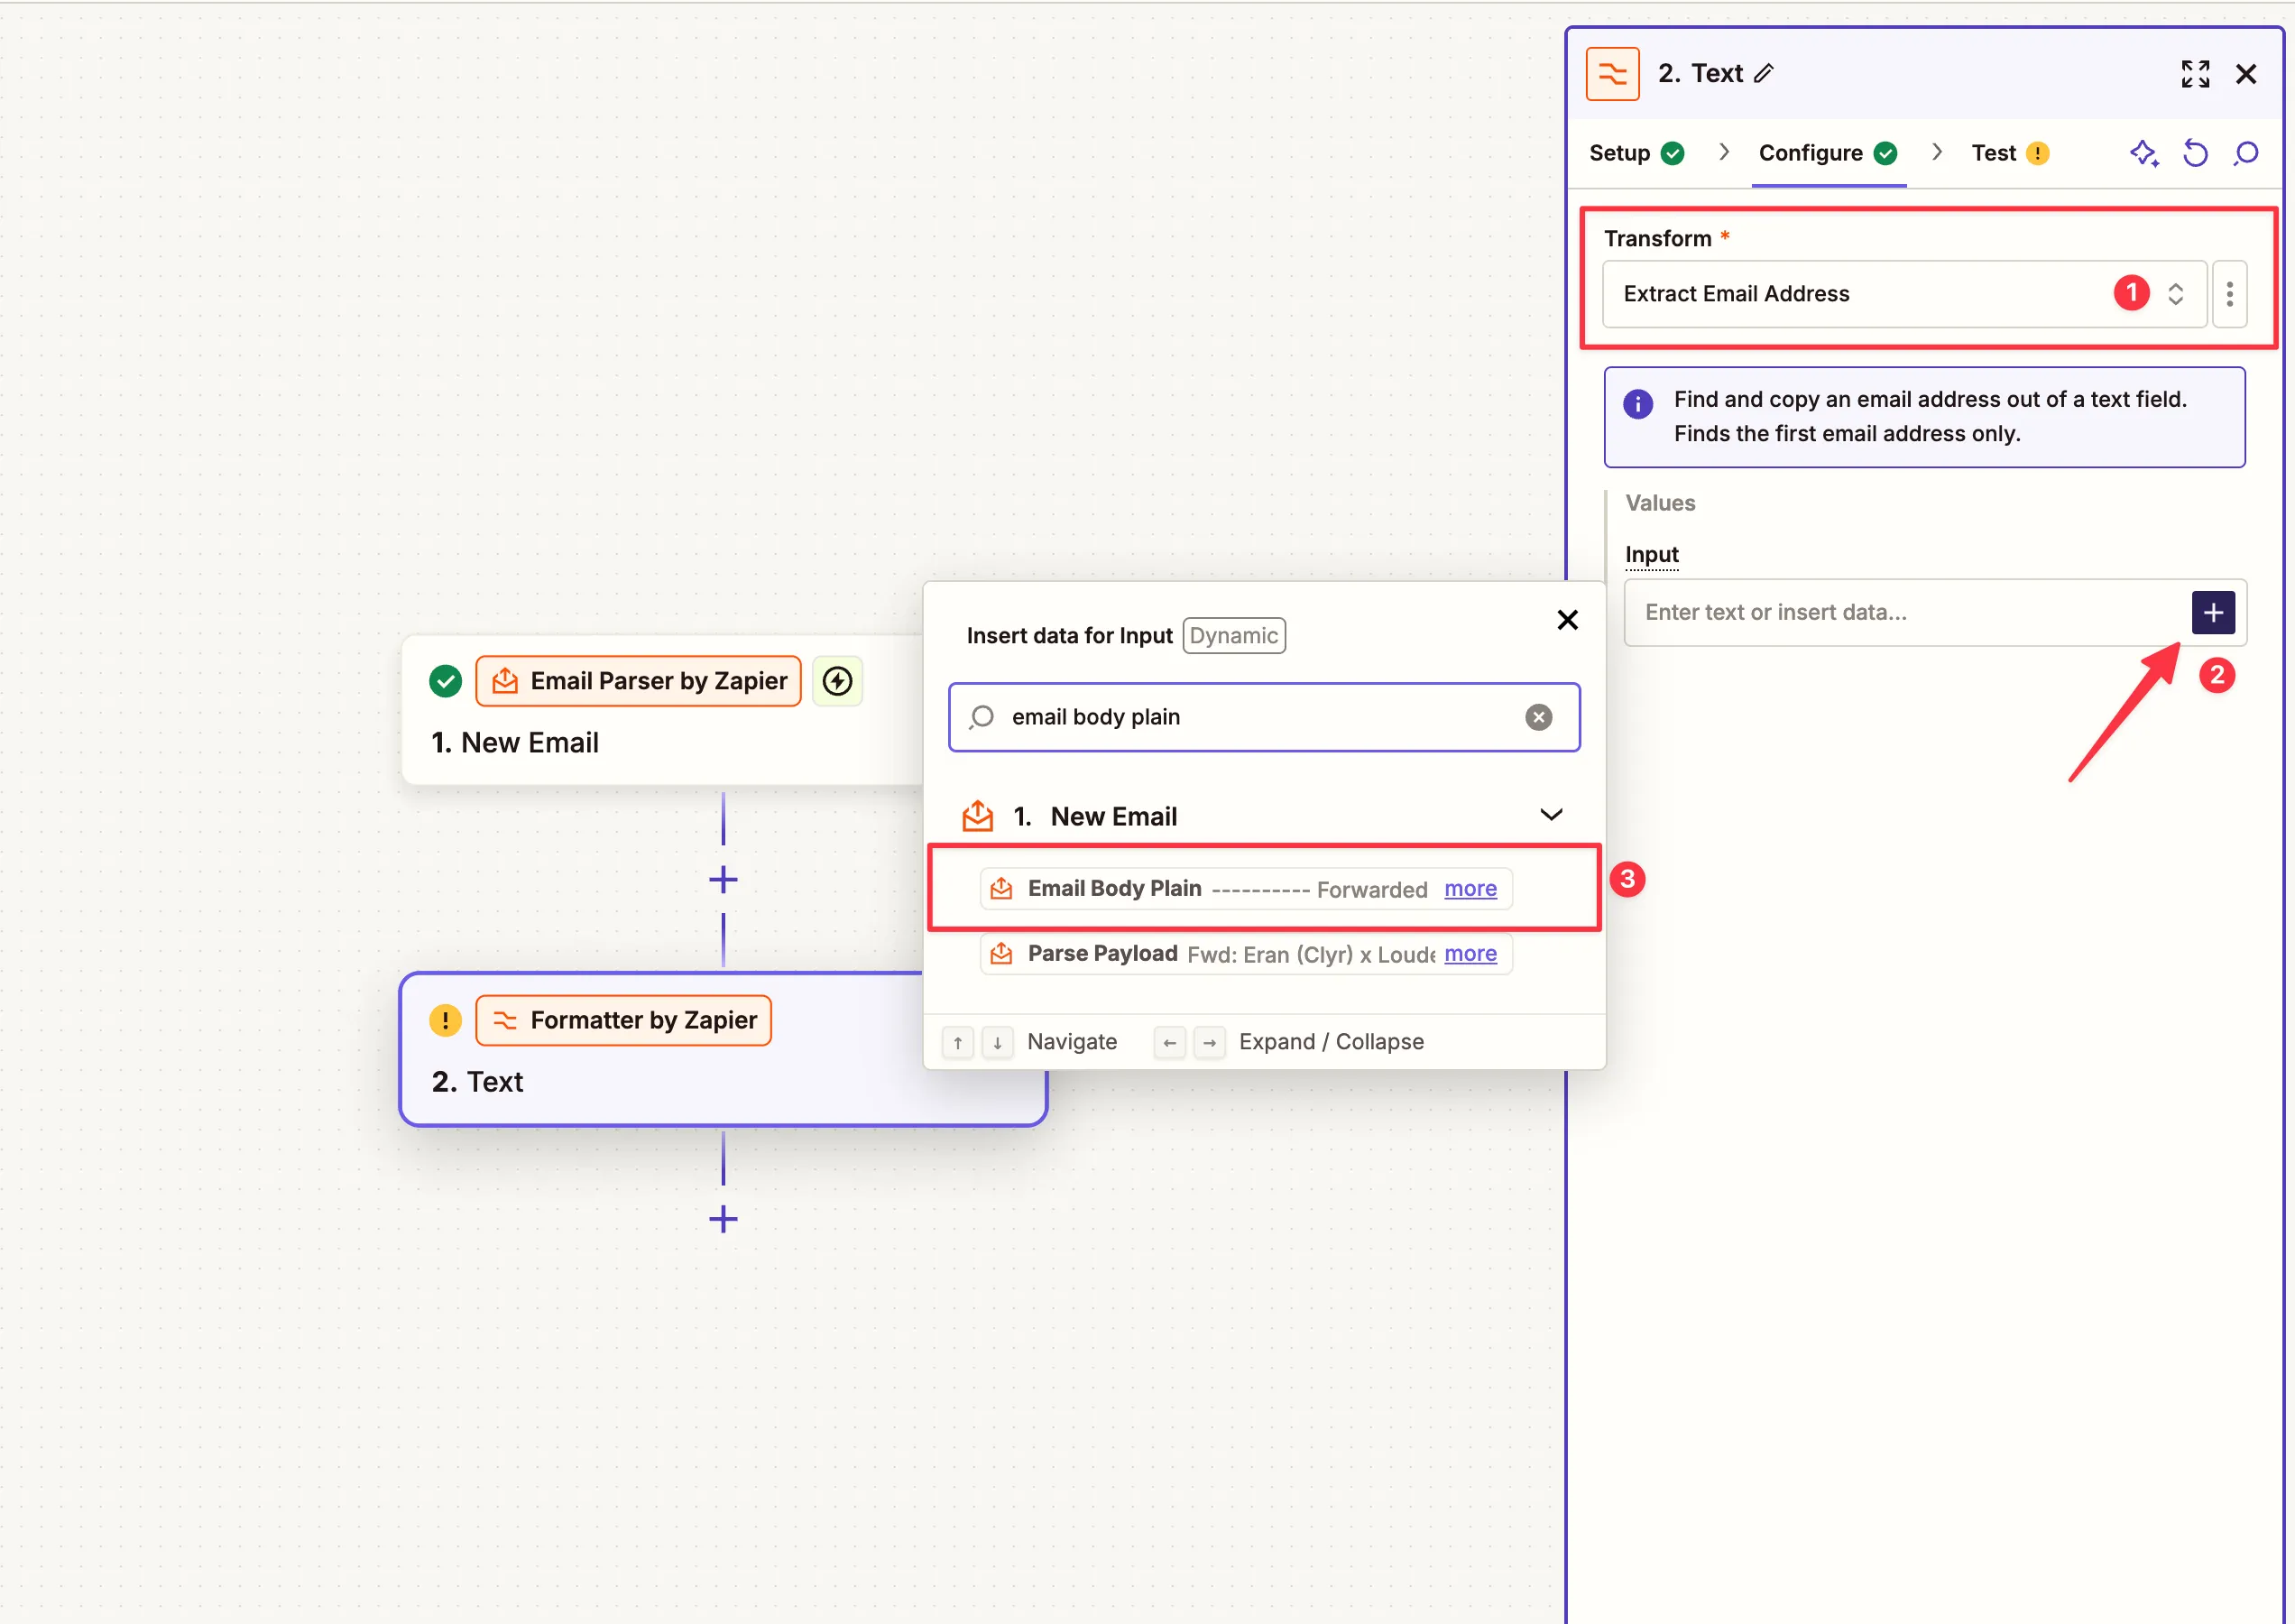Add a step between New Email and Text
Image resolution: width=2295 pixels, height=1624 pixels.
click(723, 880)
